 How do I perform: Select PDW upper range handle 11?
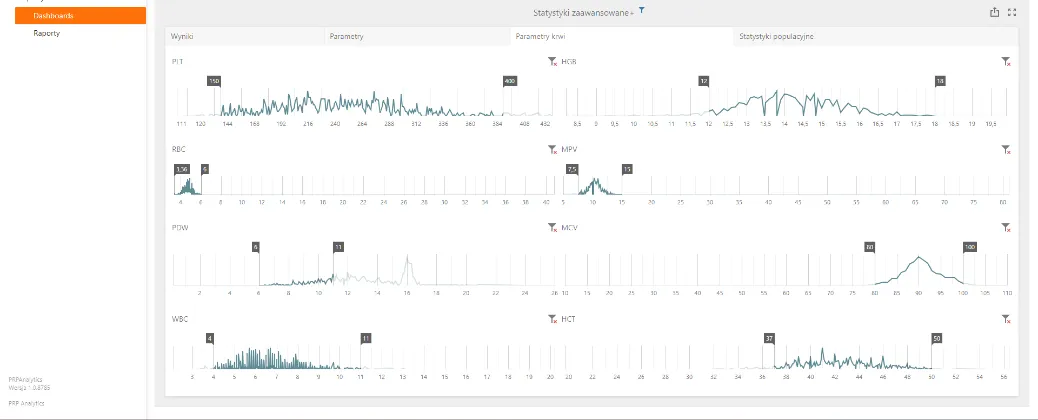click(x=338, y=247)
